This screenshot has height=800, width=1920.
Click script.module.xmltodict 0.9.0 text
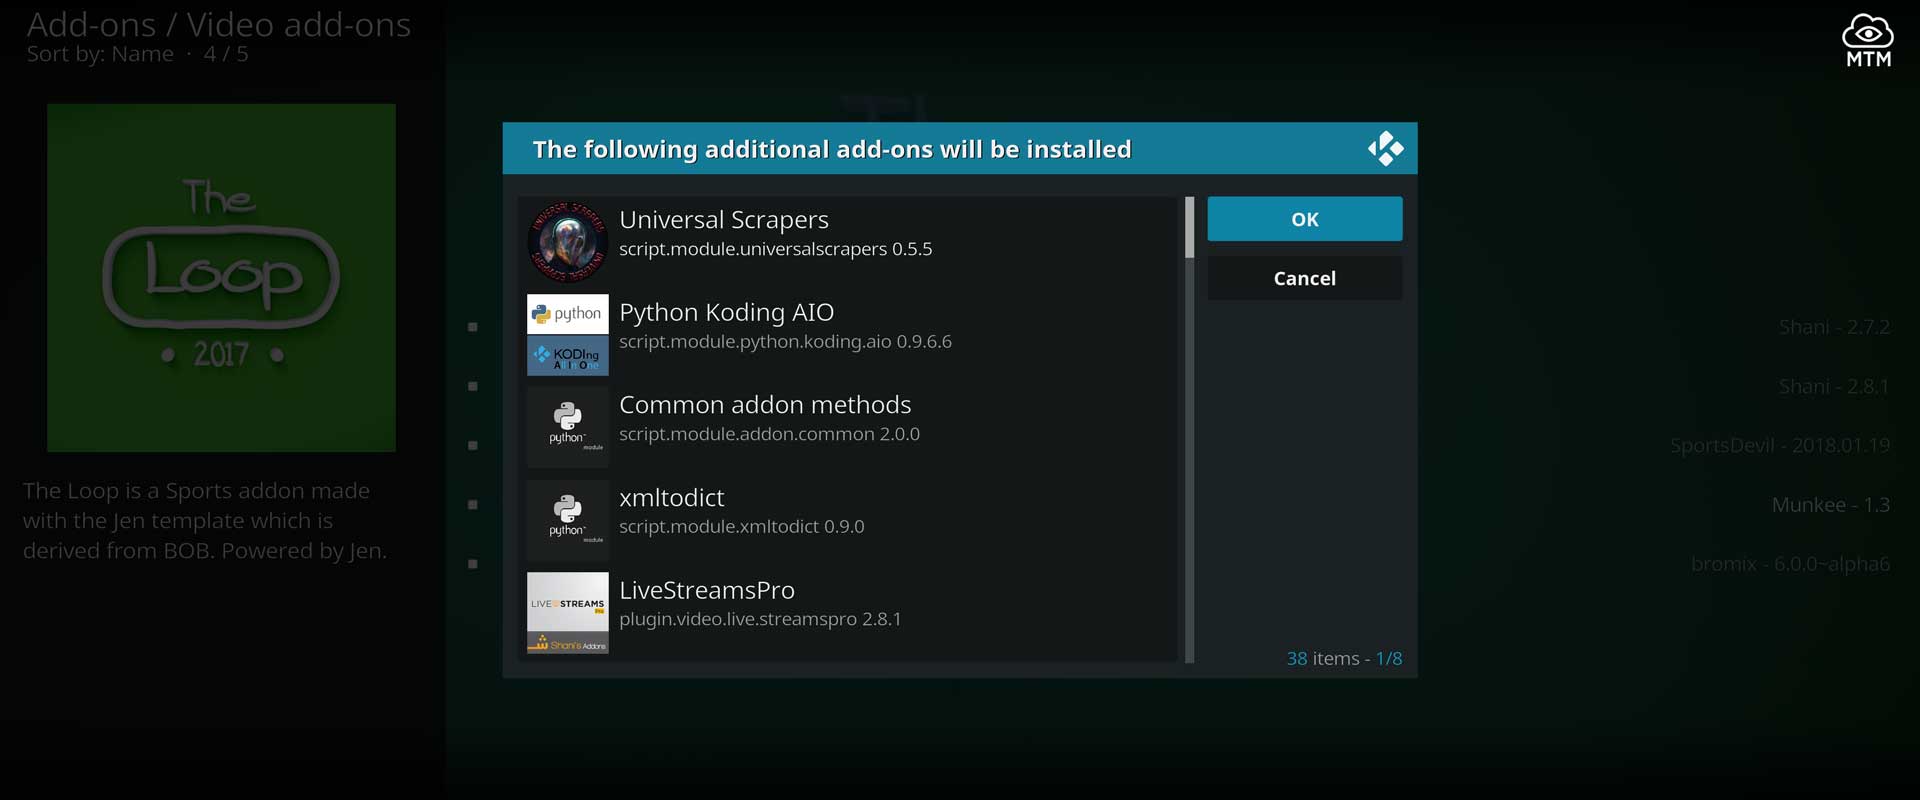coord(741,527)
